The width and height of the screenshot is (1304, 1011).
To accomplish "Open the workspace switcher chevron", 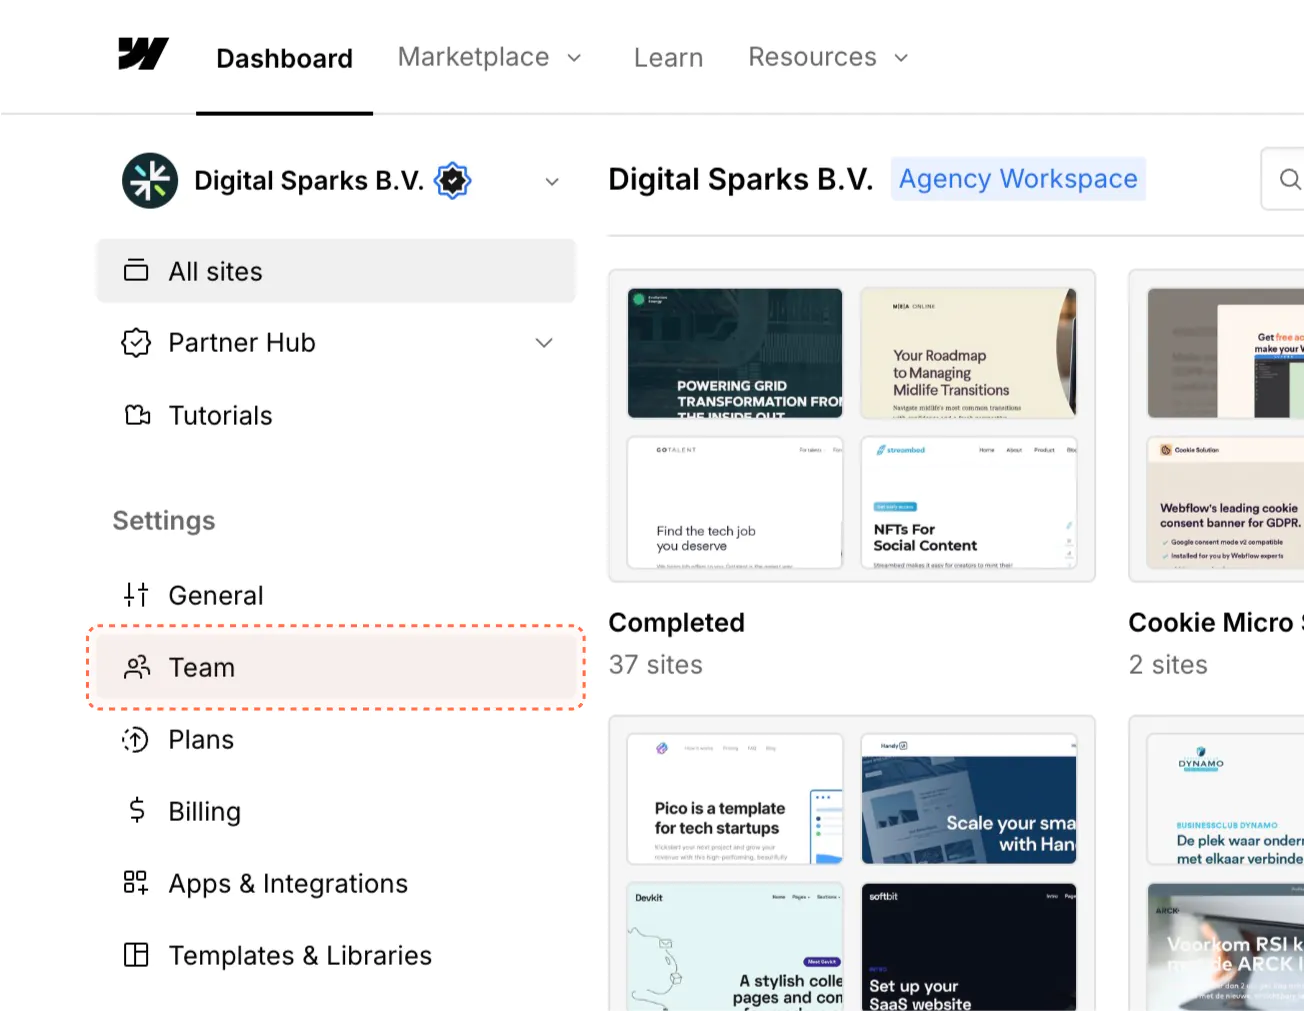I will pos(552,181).
